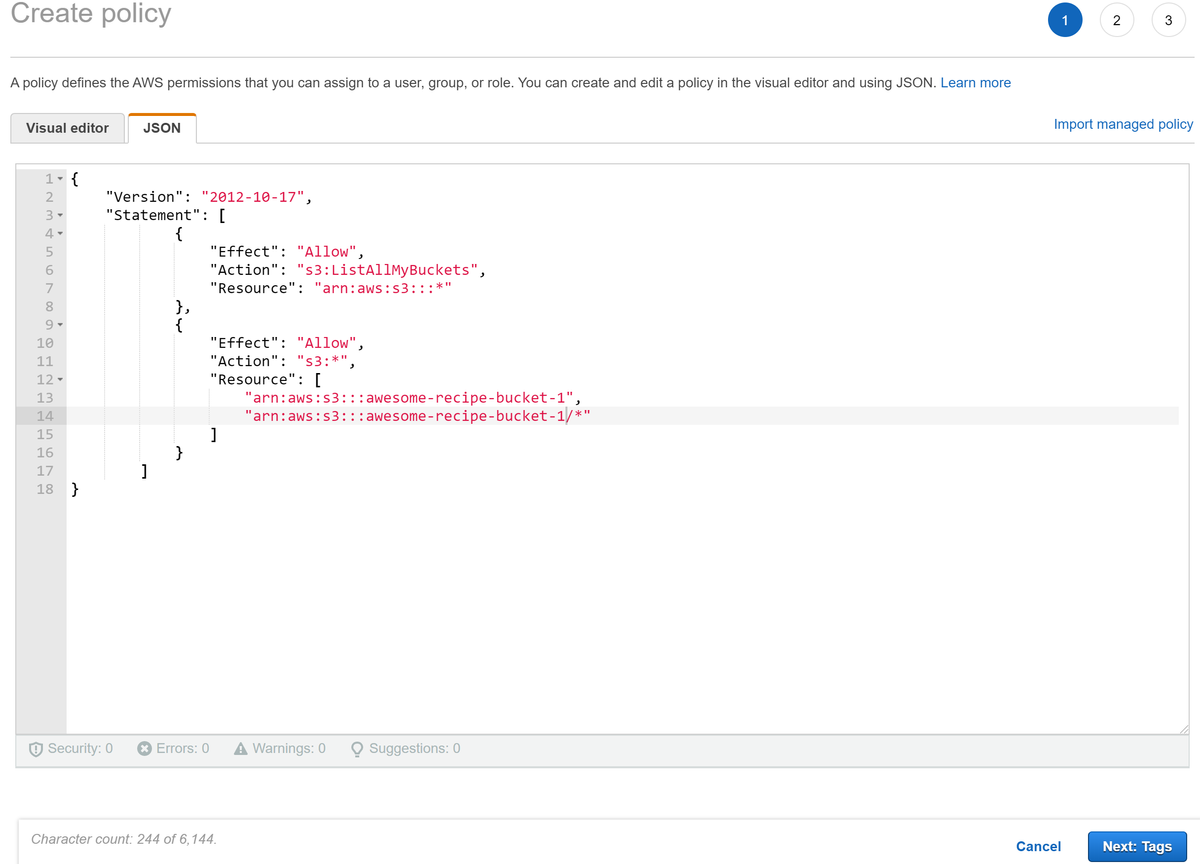1200x864 pixels.
Task: Click the Security shield icon
Action: 36,749
